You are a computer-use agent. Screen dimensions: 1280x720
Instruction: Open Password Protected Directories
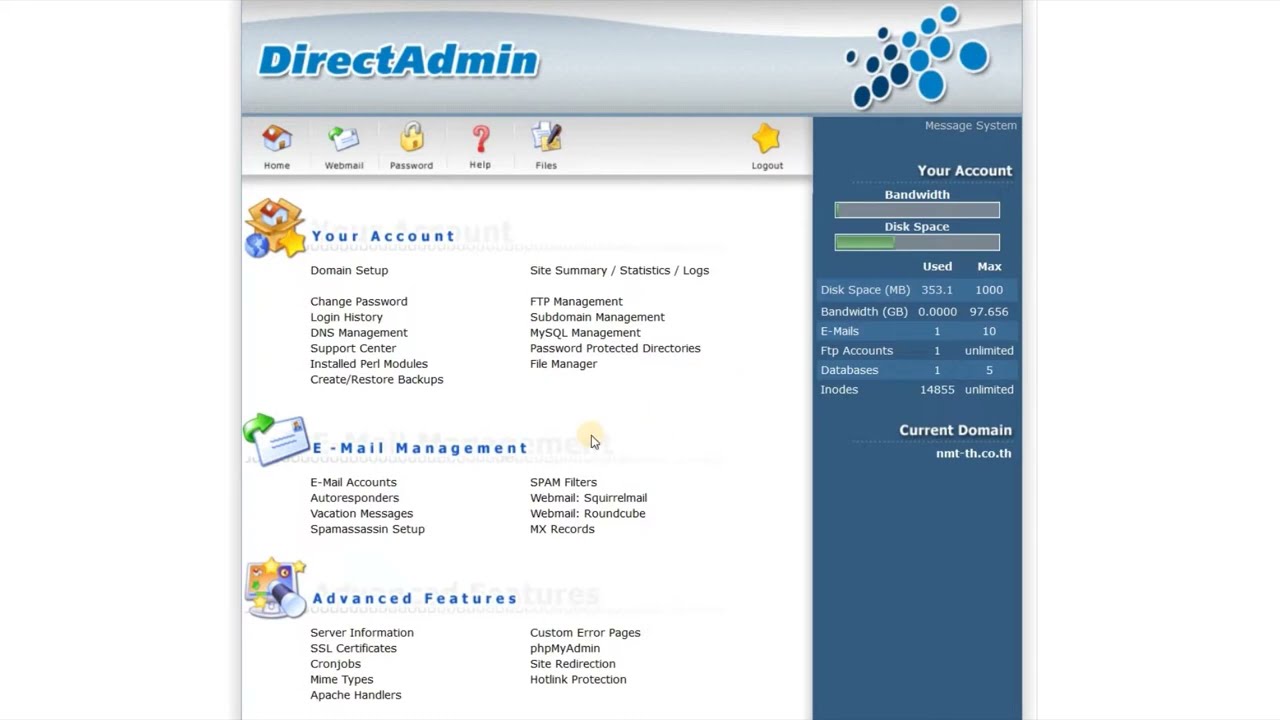click(x=615, y=348)
